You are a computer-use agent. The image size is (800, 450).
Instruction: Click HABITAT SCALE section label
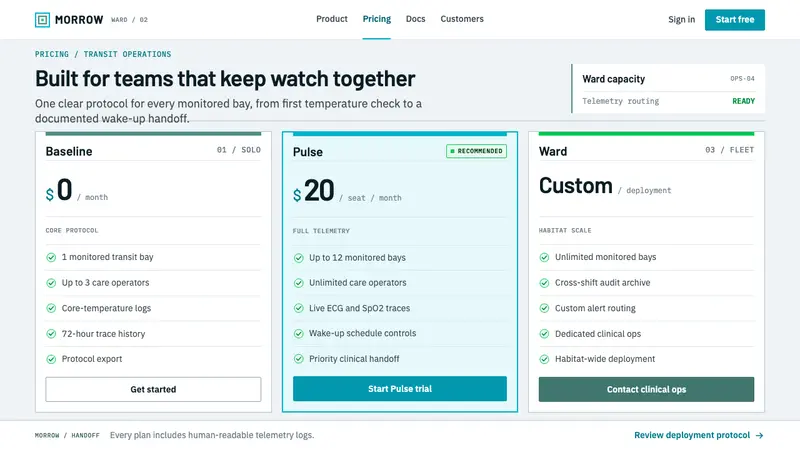click(565, 231)
